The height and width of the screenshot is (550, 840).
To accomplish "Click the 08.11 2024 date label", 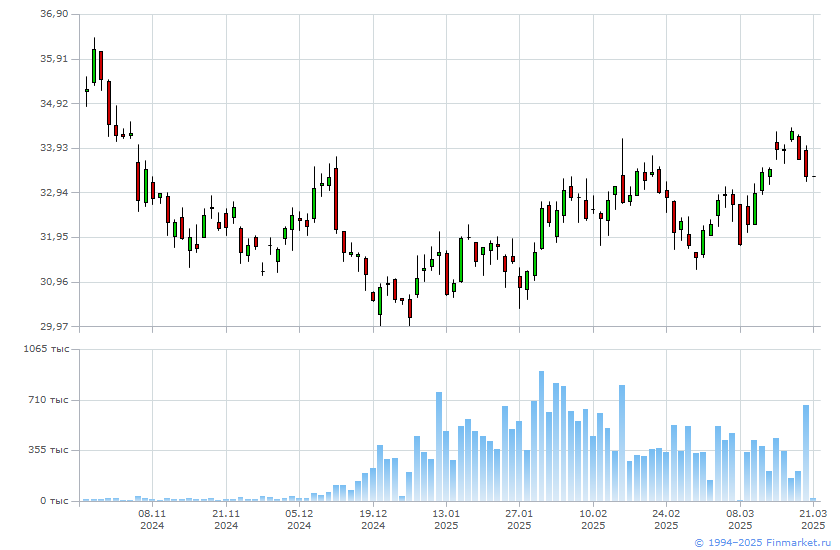I will [152, 519].
